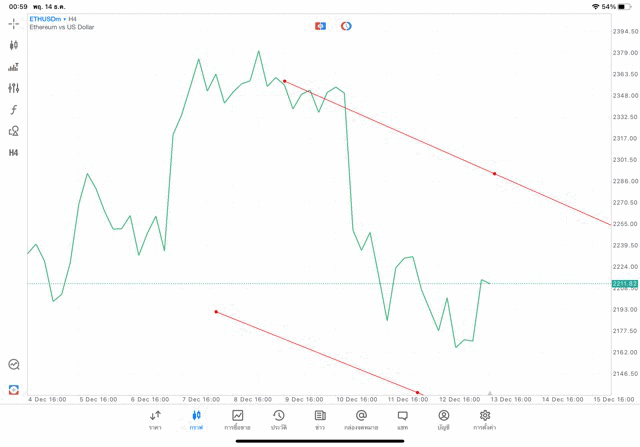Tap the chart zoom icon at lower left
This screenshot has width=640, height=447.
[14, 365]
